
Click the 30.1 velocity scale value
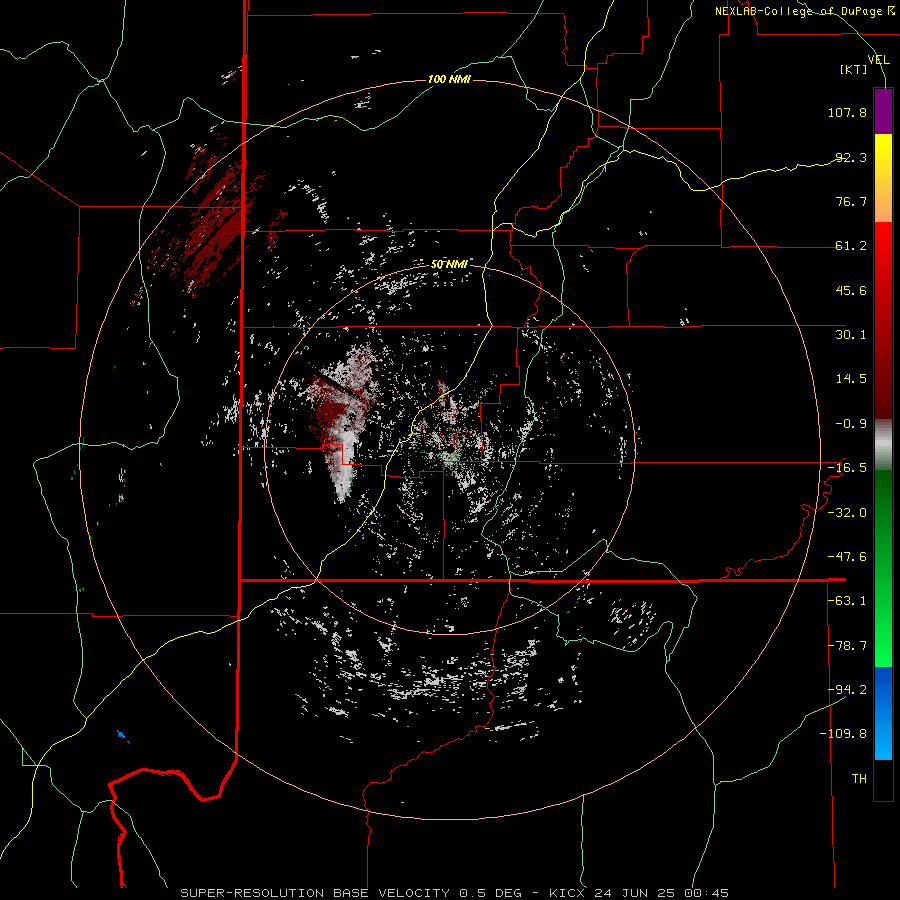851,335
